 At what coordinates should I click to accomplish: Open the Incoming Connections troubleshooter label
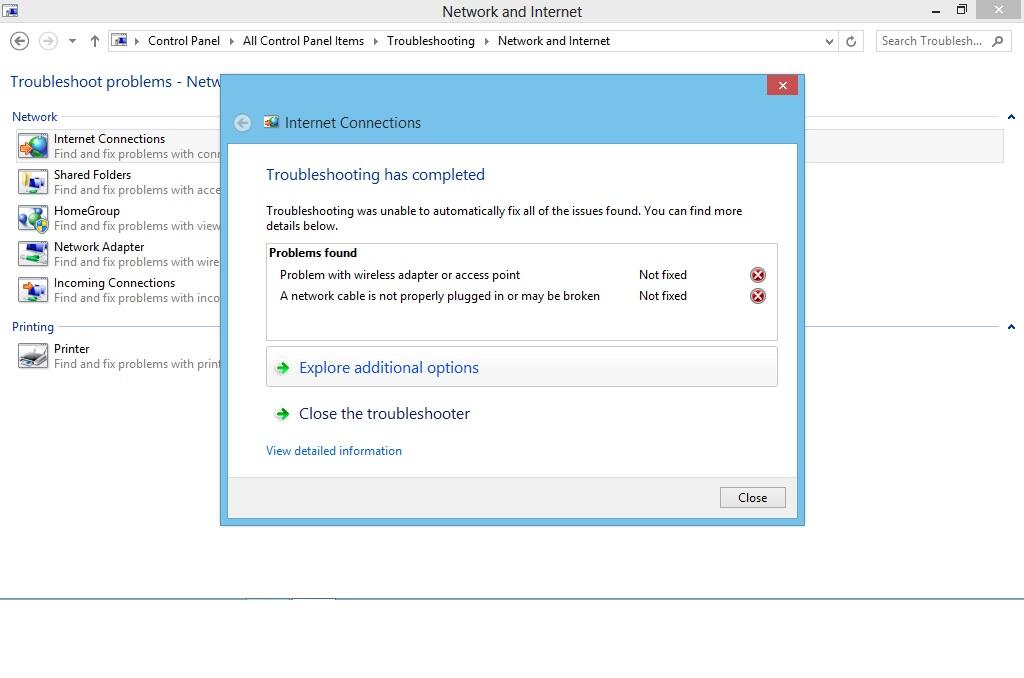pyautogui.click(x=114, y=283)
